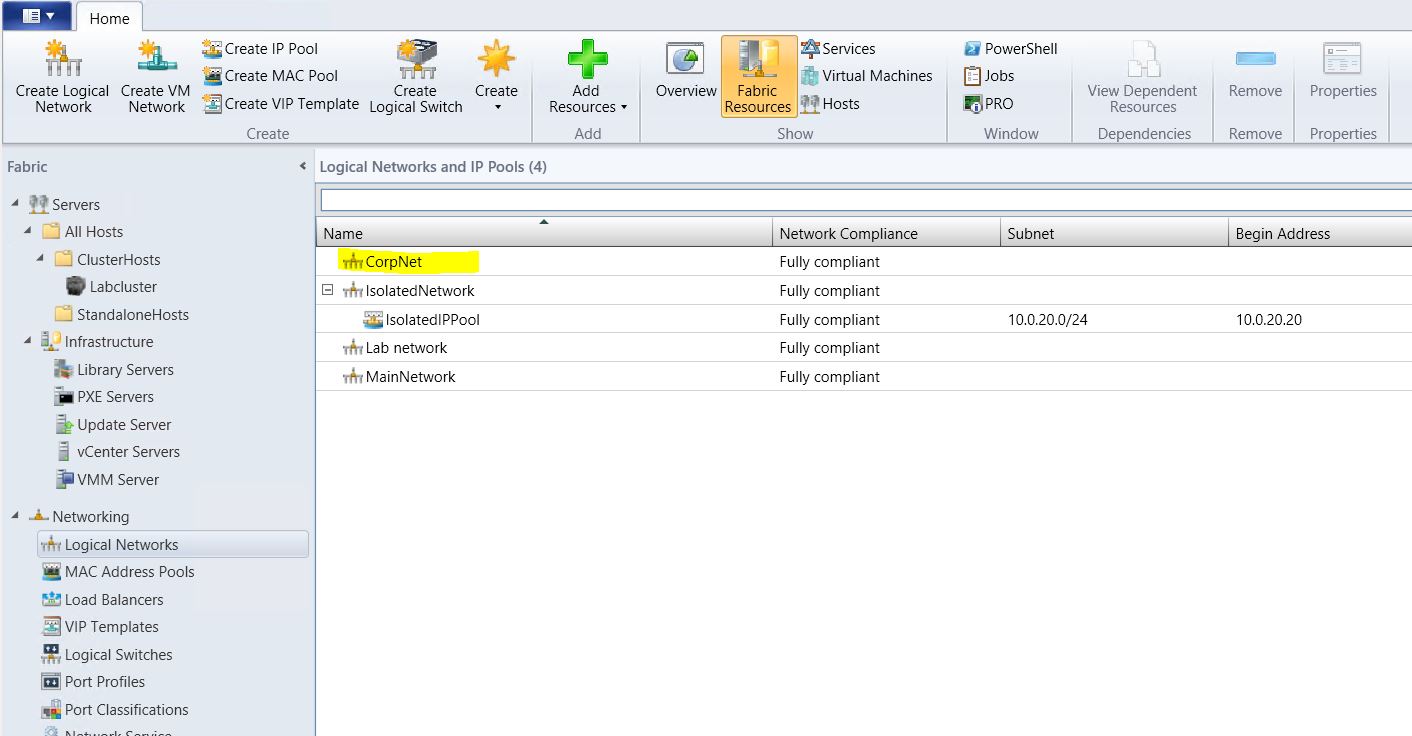Collapse the Fabric navigation pane
The width and height of the screenshot is (1412, 736).
tap(302, 167)
